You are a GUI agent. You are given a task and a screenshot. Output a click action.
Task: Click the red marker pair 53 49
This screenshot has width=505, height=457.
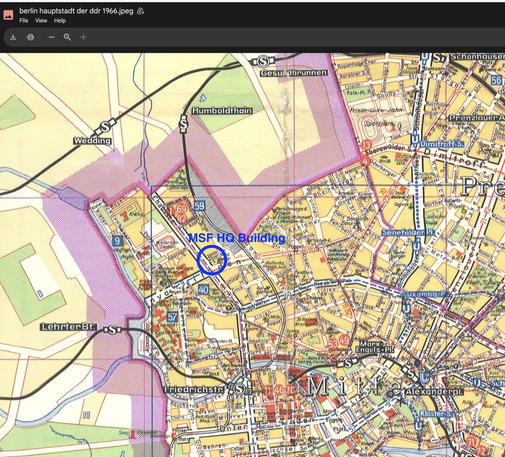(339, 342)
